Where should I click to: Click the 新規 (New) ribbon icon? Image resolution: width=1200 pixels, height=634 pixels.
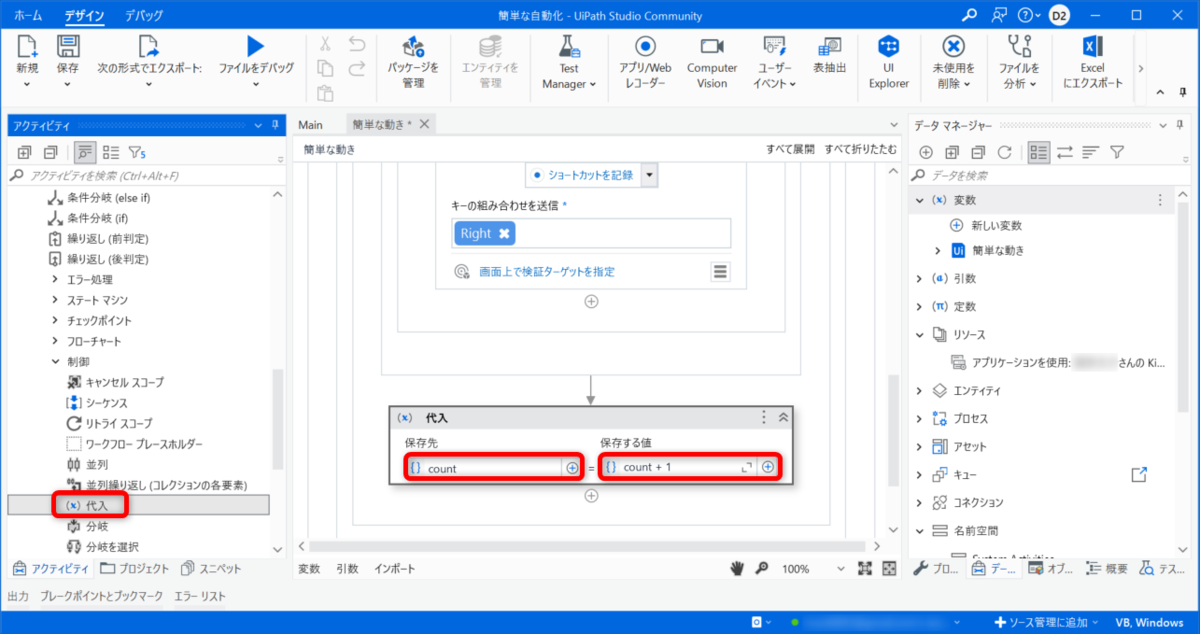click(27, 47)
